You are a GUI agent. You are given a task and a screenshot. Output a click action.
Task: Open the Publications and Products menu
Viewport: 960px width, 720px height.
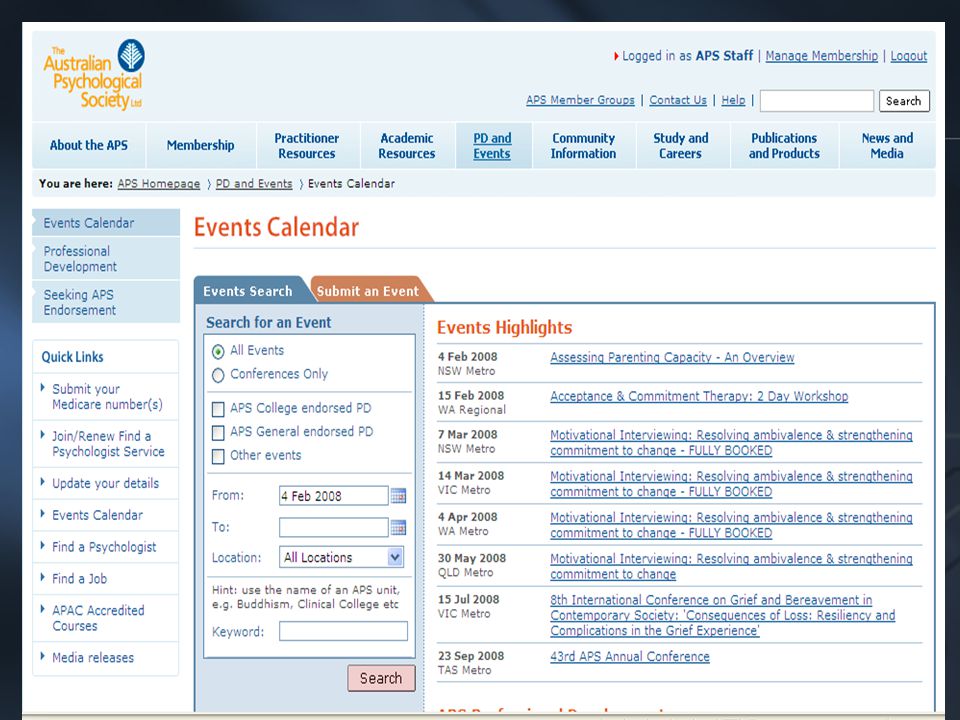(x=784, y=146)
